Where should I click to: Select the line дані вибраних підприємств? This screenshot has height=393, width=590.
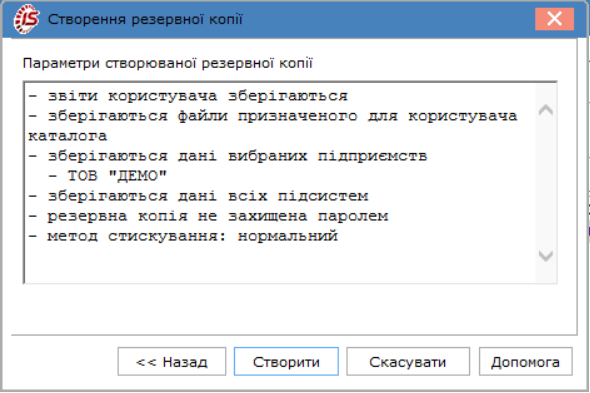pyautogui.click(x=228, y=156)
